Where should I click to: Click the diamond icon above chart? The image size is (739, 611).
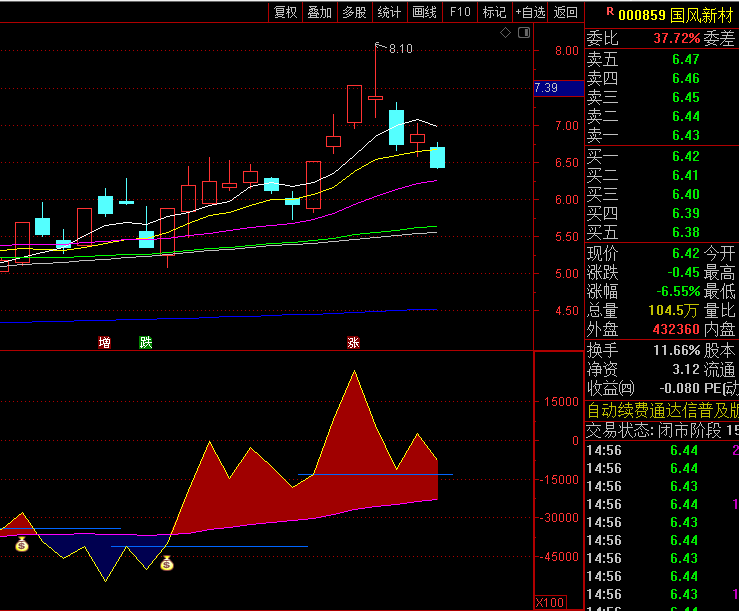(x=505, y=33)
